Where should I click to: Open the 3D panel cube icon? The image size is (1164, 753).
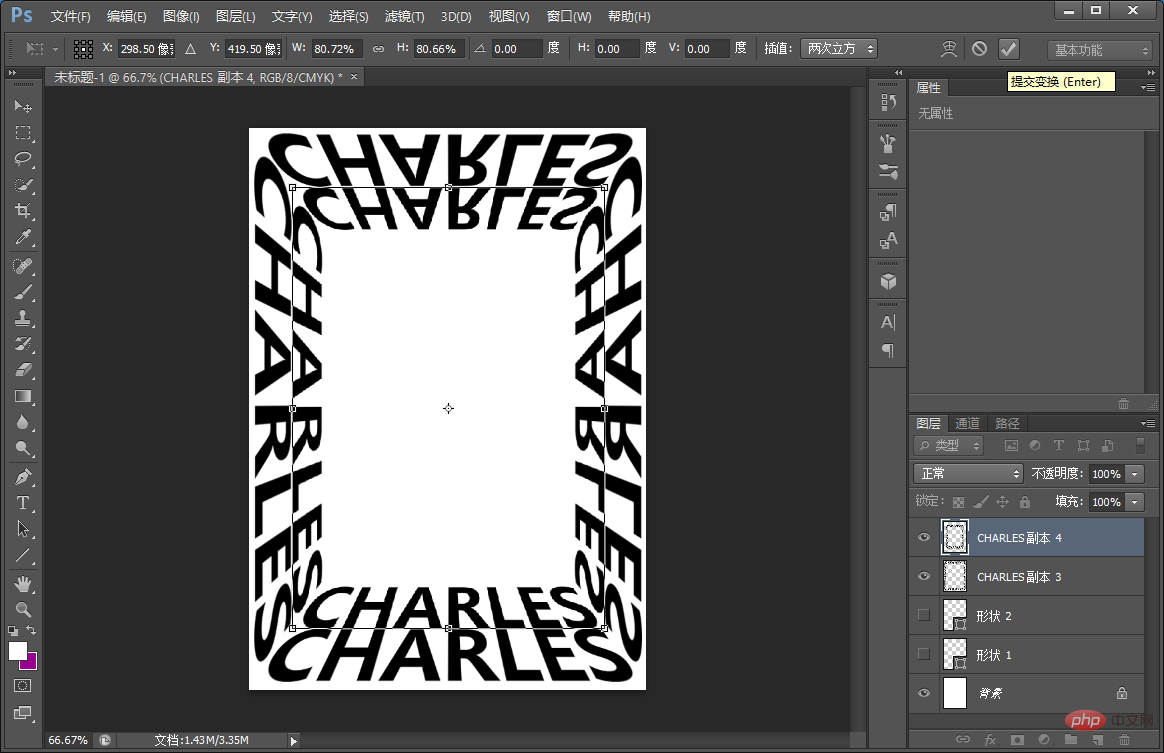click(x=888, y=281)
